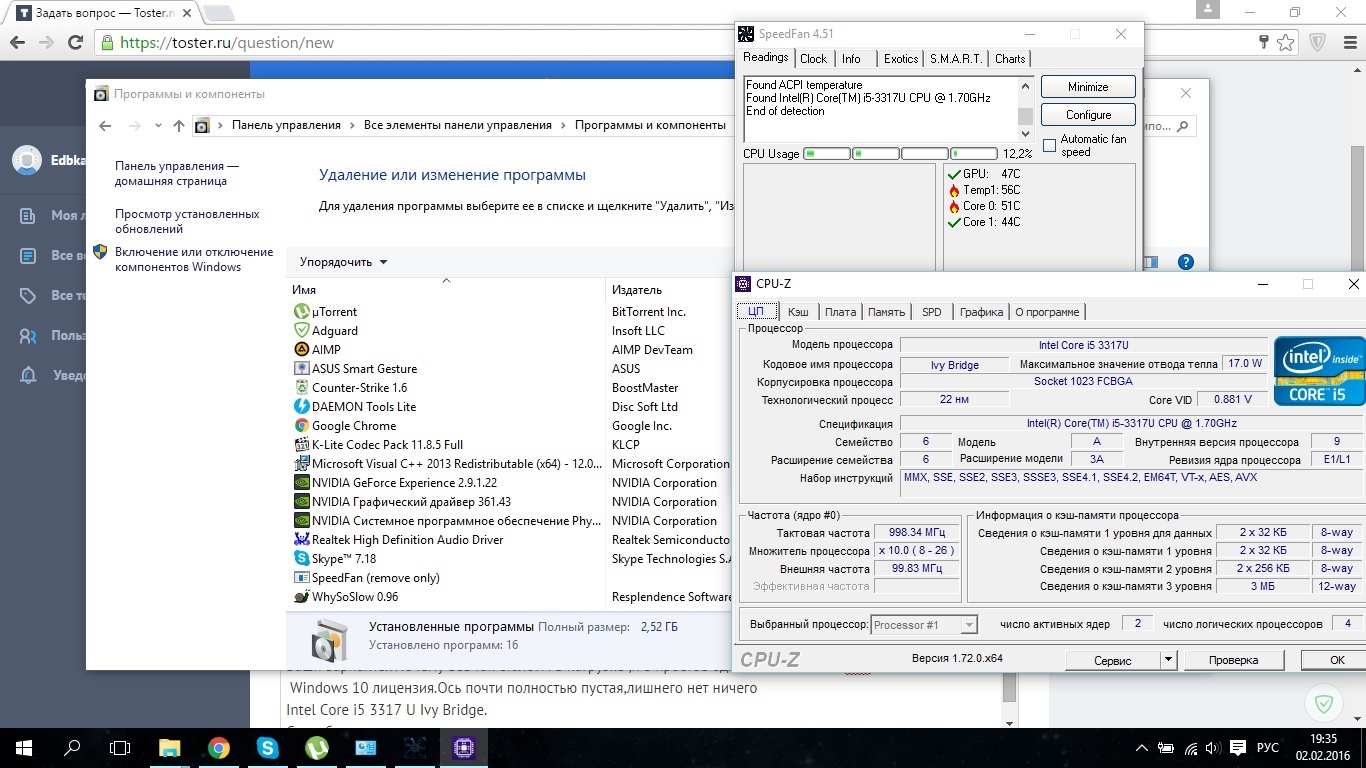The image size is (1366, 768).
Task: Open Панель управления домашняя страница link
Action: tap(177, 173)
